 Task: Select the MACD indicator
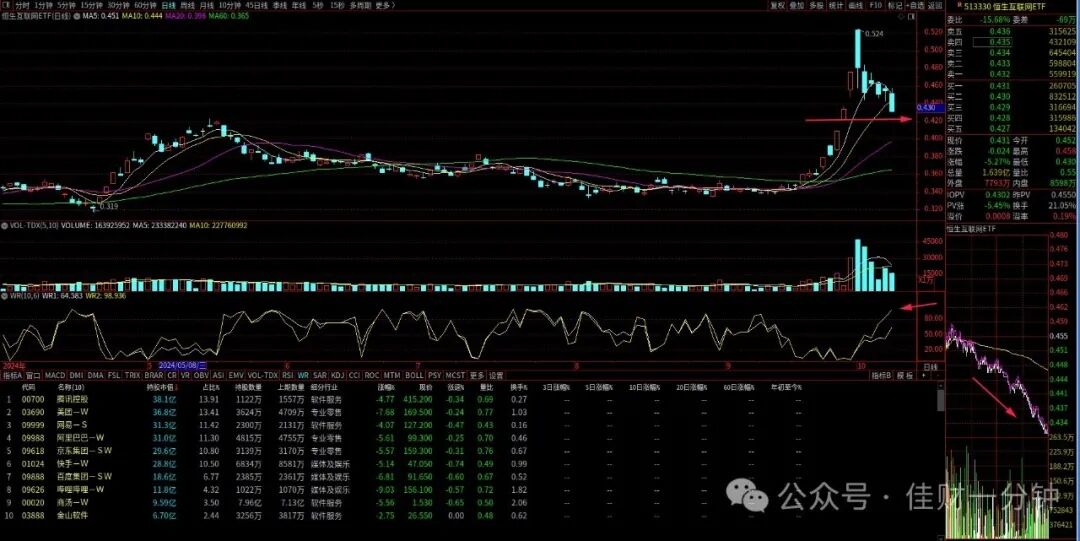tap(54, 376)
